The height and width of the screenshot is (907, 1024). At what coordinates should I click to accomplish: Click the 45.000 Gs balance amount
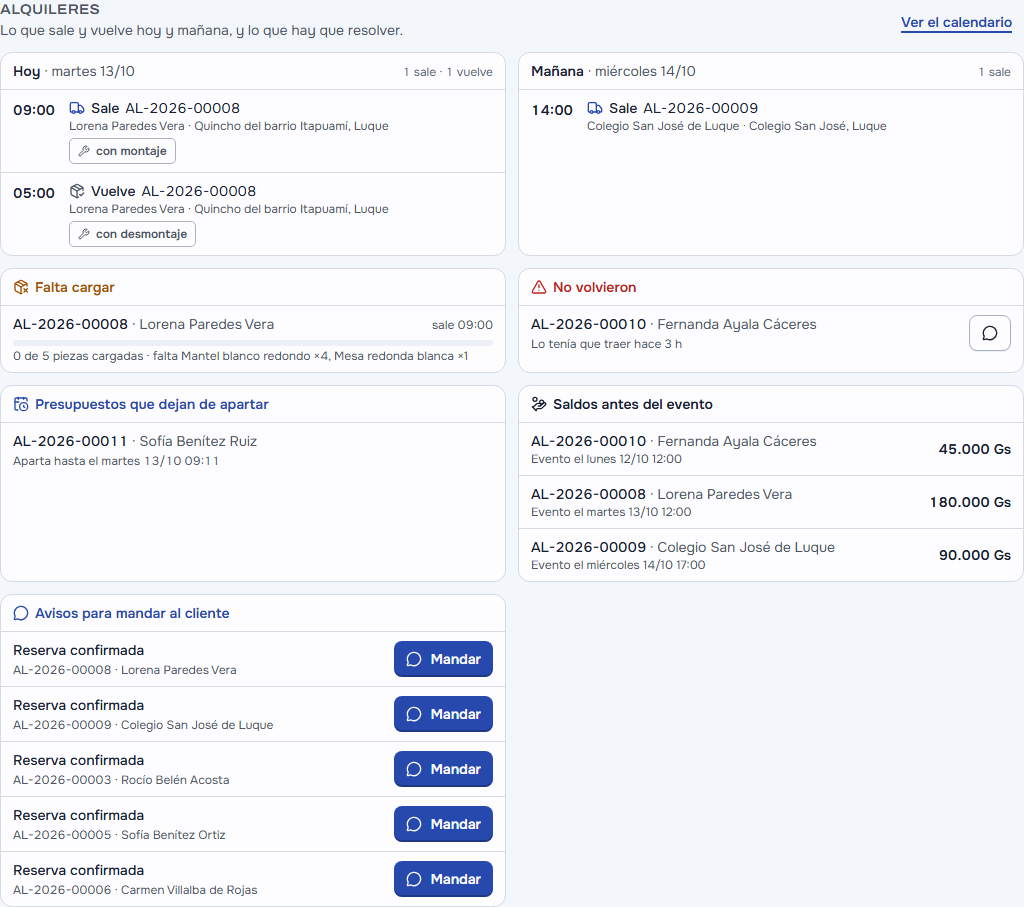pyautogui.click(x=974, y=449)
